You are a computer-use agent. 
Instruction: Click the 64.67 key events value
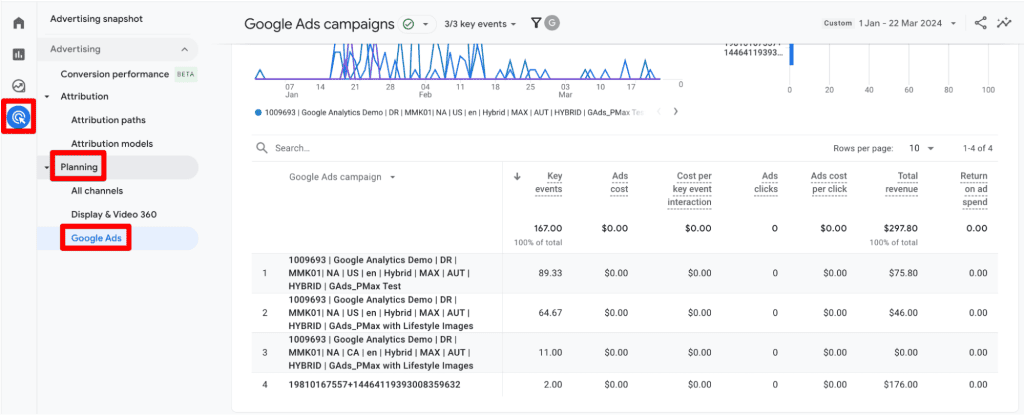pos(549,313)
